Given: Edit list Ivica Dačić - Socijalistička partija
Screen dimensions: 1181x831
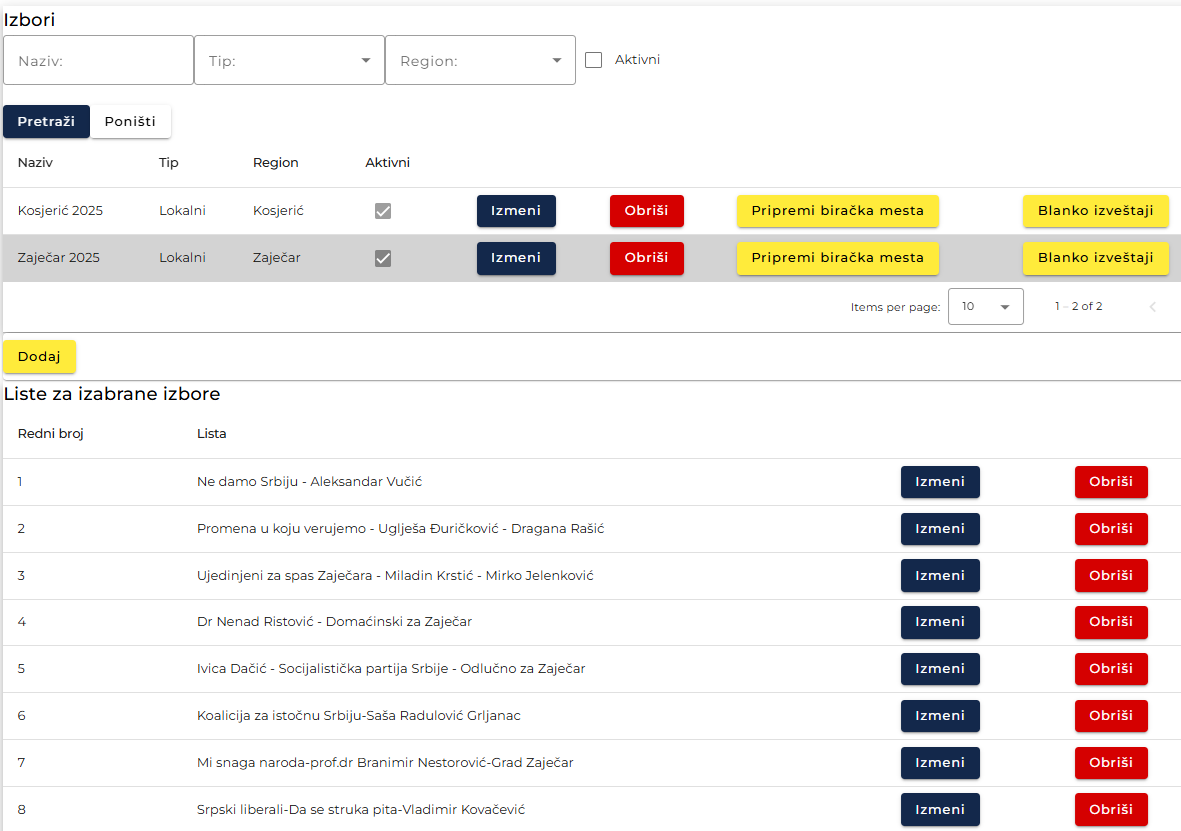Looking at the screenshot, I should [940, 669].
